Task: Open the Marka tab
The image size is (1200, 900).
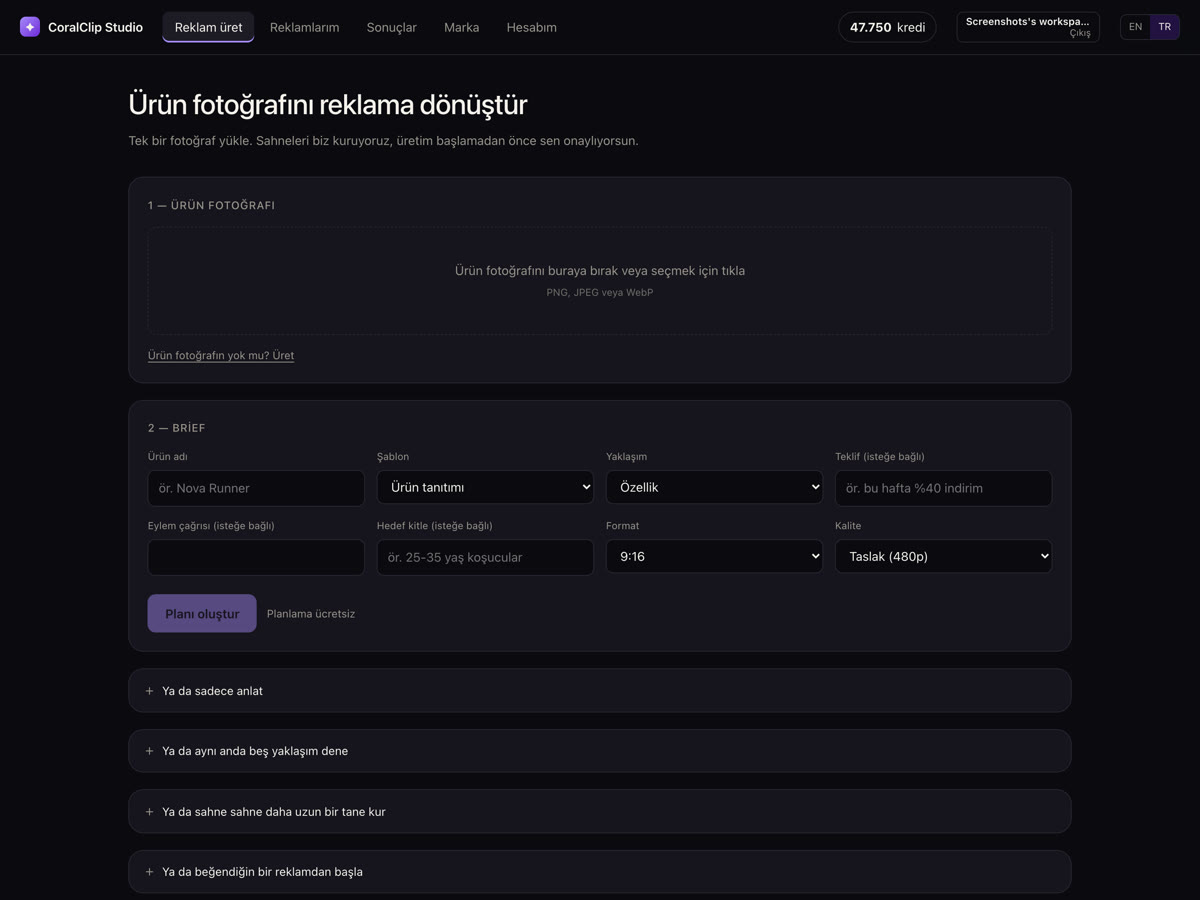Action: coord(461,27)
